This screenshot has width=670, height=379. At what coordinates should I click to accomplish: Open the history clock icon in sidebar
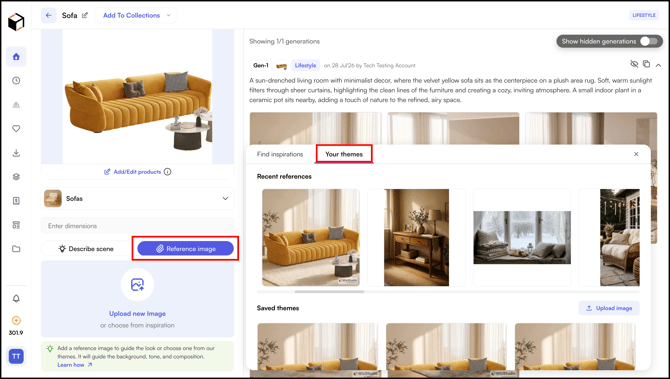(x=16, y=80)
